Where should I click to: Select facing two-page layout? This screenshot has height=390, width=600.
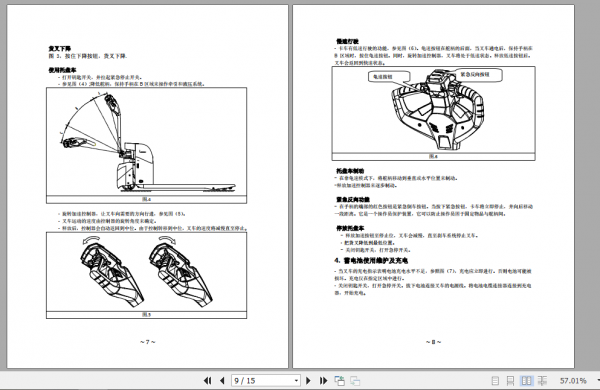527,380
